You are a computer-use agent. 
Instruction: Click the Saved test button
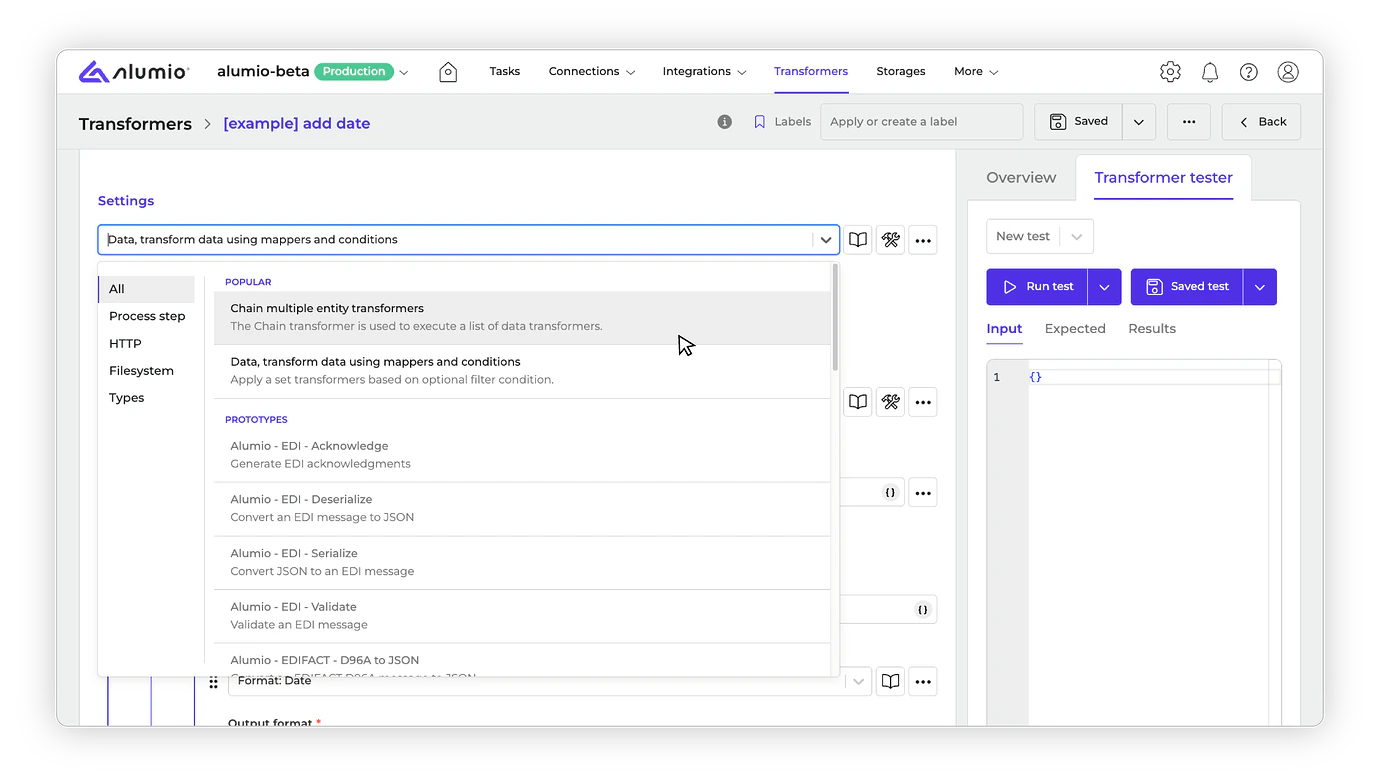point(1187,287)
